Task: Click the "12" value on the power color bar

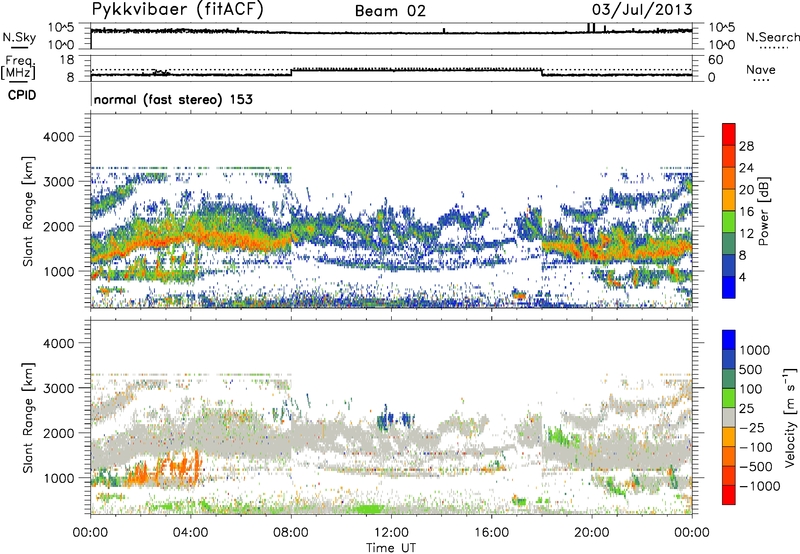Action: (746, 234)
